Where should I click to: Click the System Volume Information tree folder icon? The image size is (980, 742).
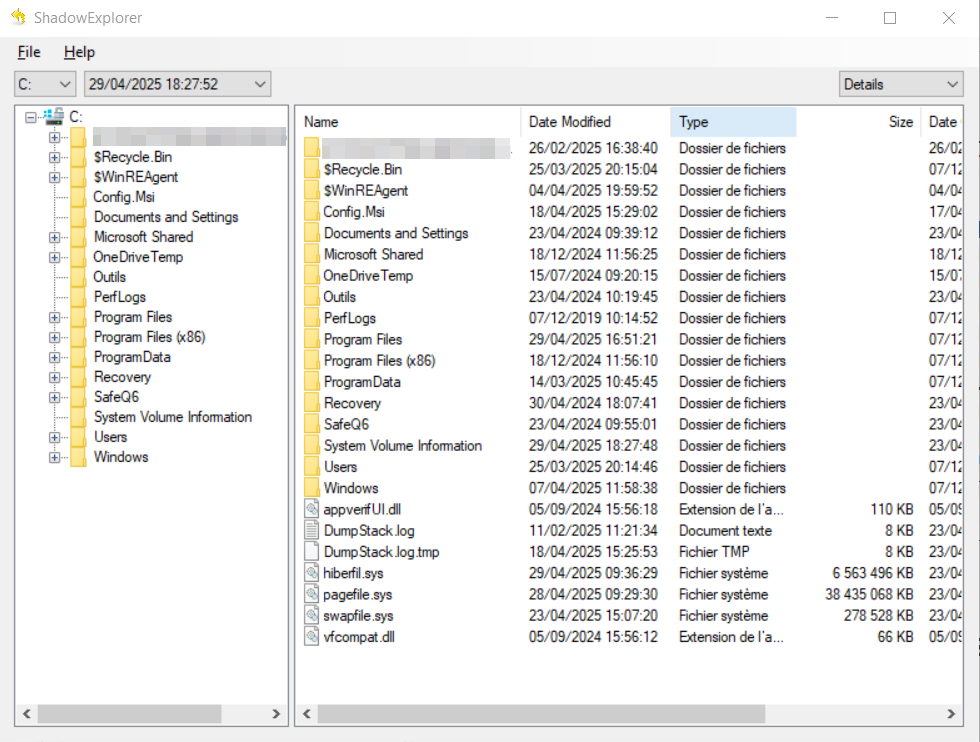[79, 417]
